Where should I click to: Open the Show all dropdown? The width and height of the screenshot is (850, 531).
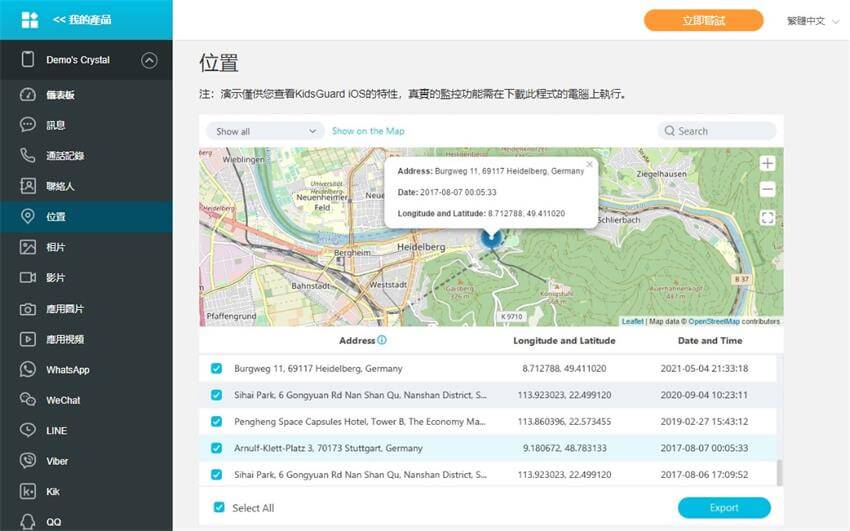(265, 131)
